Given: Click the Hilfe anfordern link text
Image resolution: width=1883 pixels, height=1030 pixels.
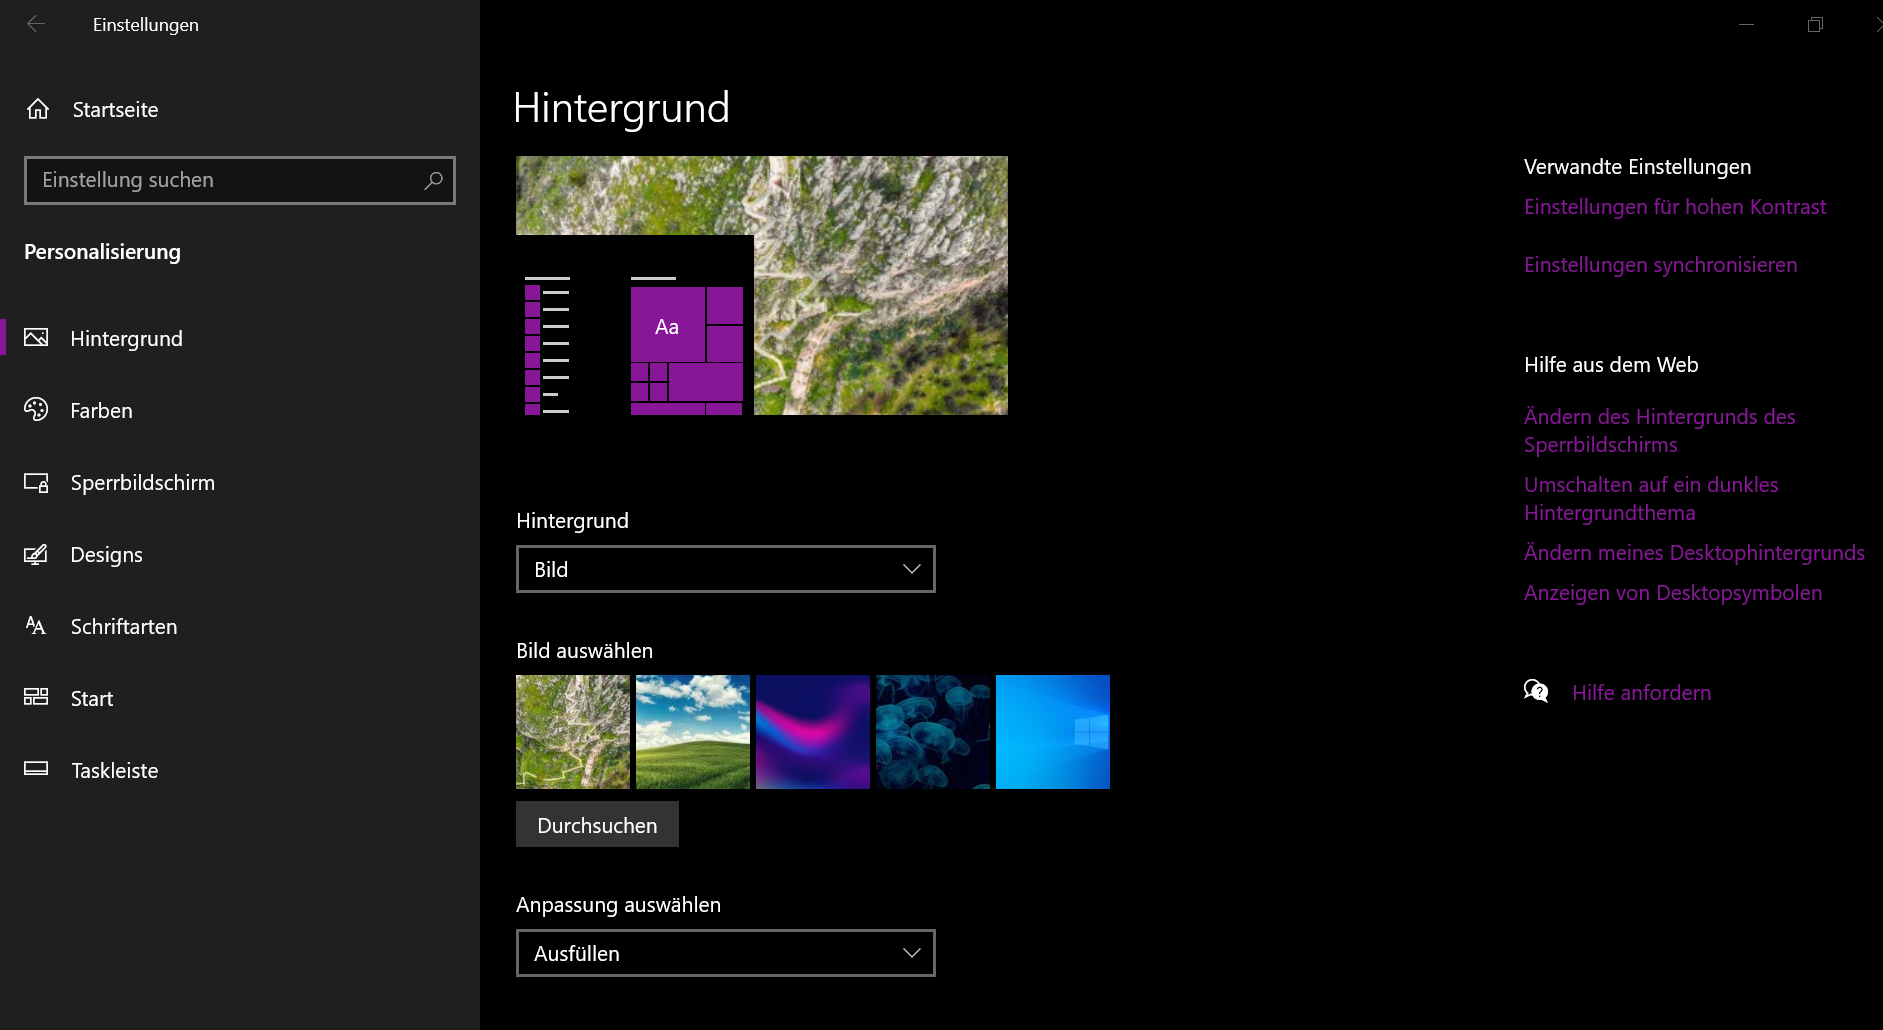Looking at the screenshot, I should (1641, 692).
